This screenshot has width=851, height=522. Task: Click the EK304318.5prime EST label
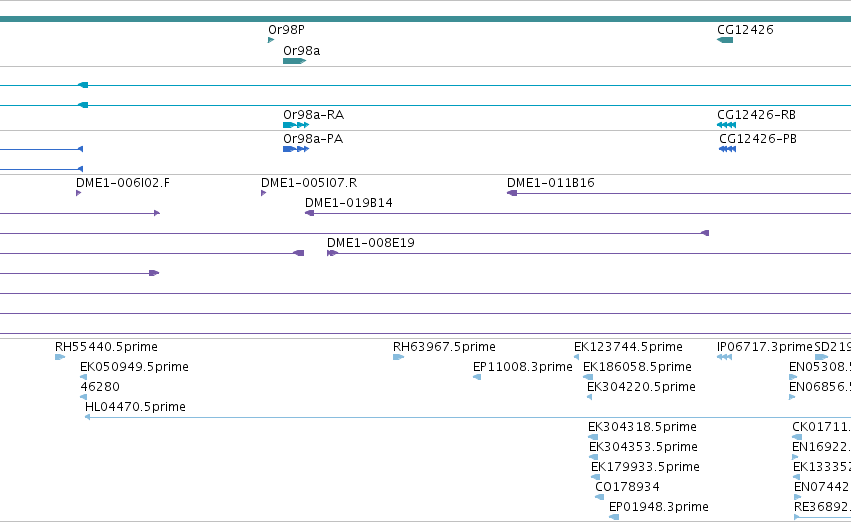(x=642, y=427)
